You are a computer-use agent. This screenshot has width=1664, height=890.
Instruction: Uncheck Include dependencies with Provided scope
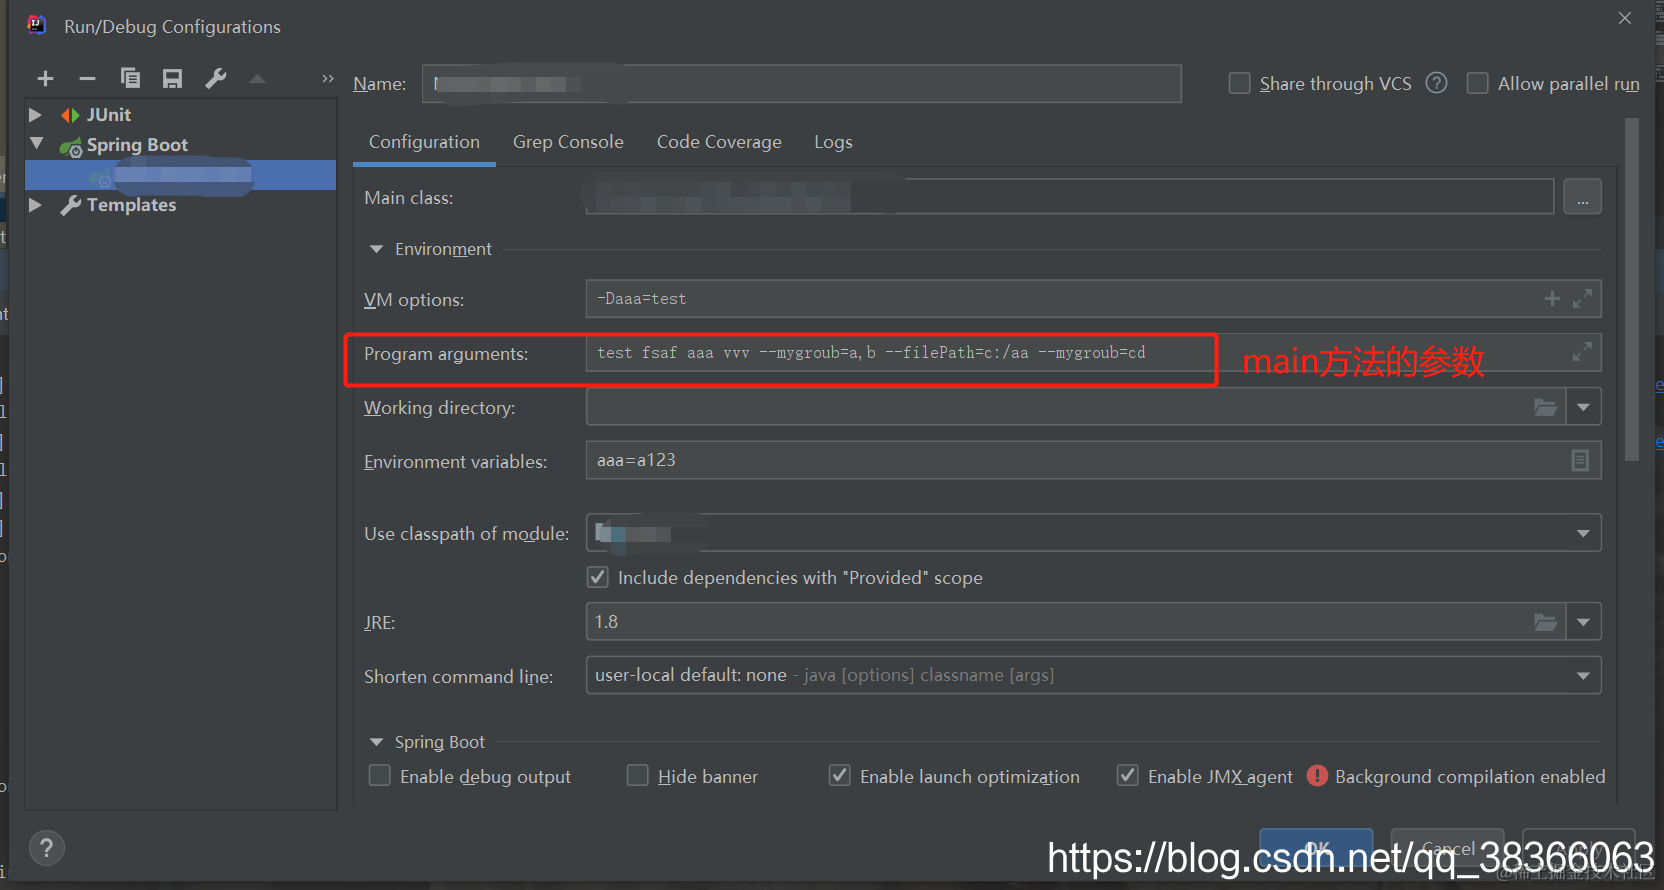pos(597,577)
